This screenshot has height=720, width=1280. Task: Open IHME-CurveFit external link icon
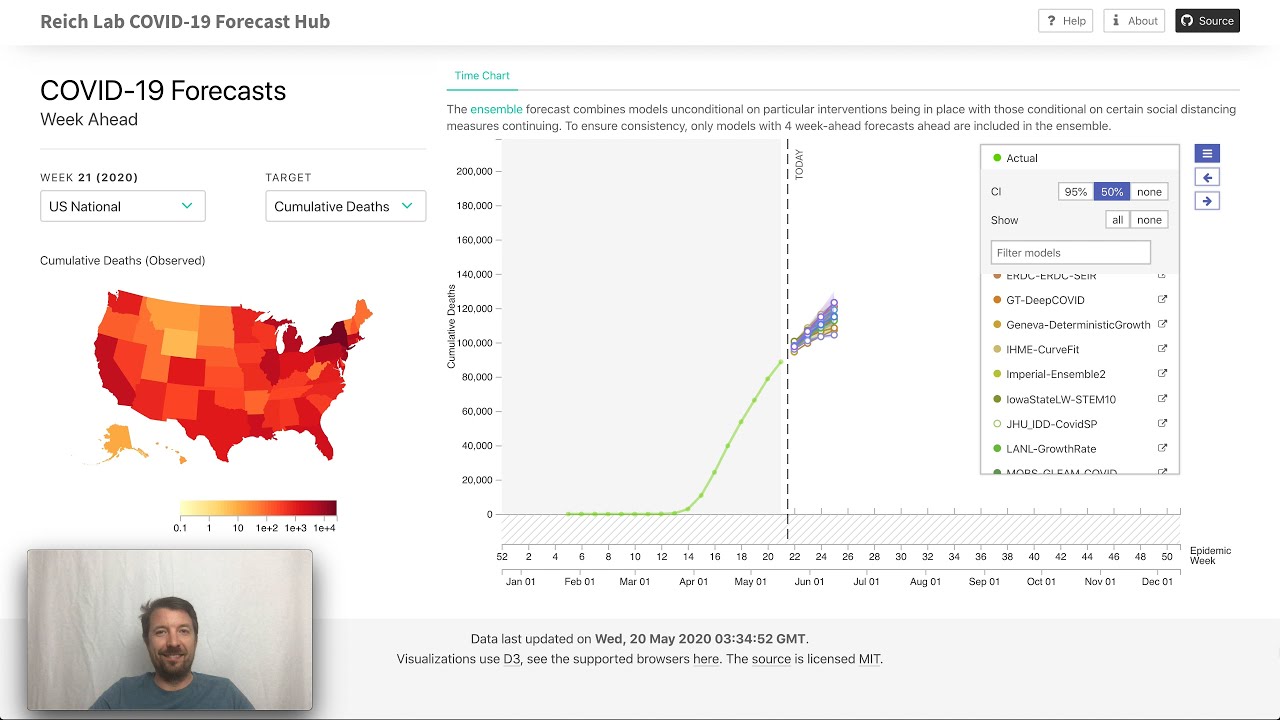[1162, 349]
